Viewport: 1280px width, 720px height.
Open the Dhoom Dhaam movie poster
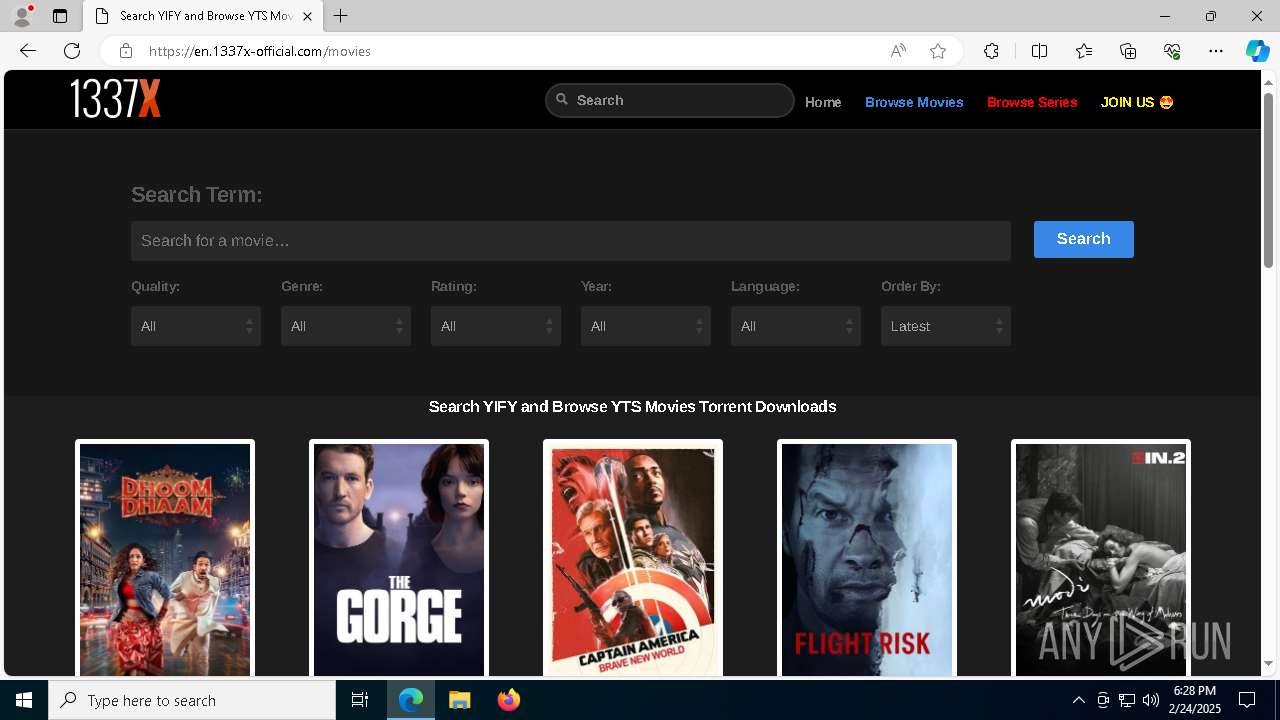165,560
